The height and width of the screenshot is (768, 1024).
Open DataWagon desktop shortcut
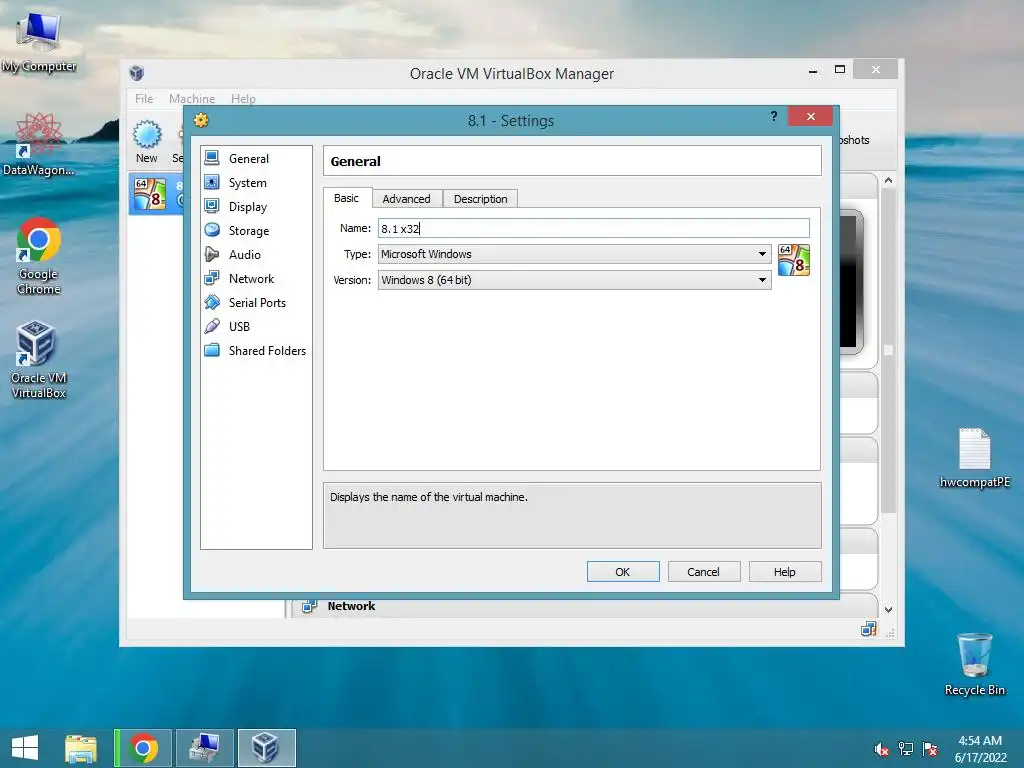tap(39, 144)
